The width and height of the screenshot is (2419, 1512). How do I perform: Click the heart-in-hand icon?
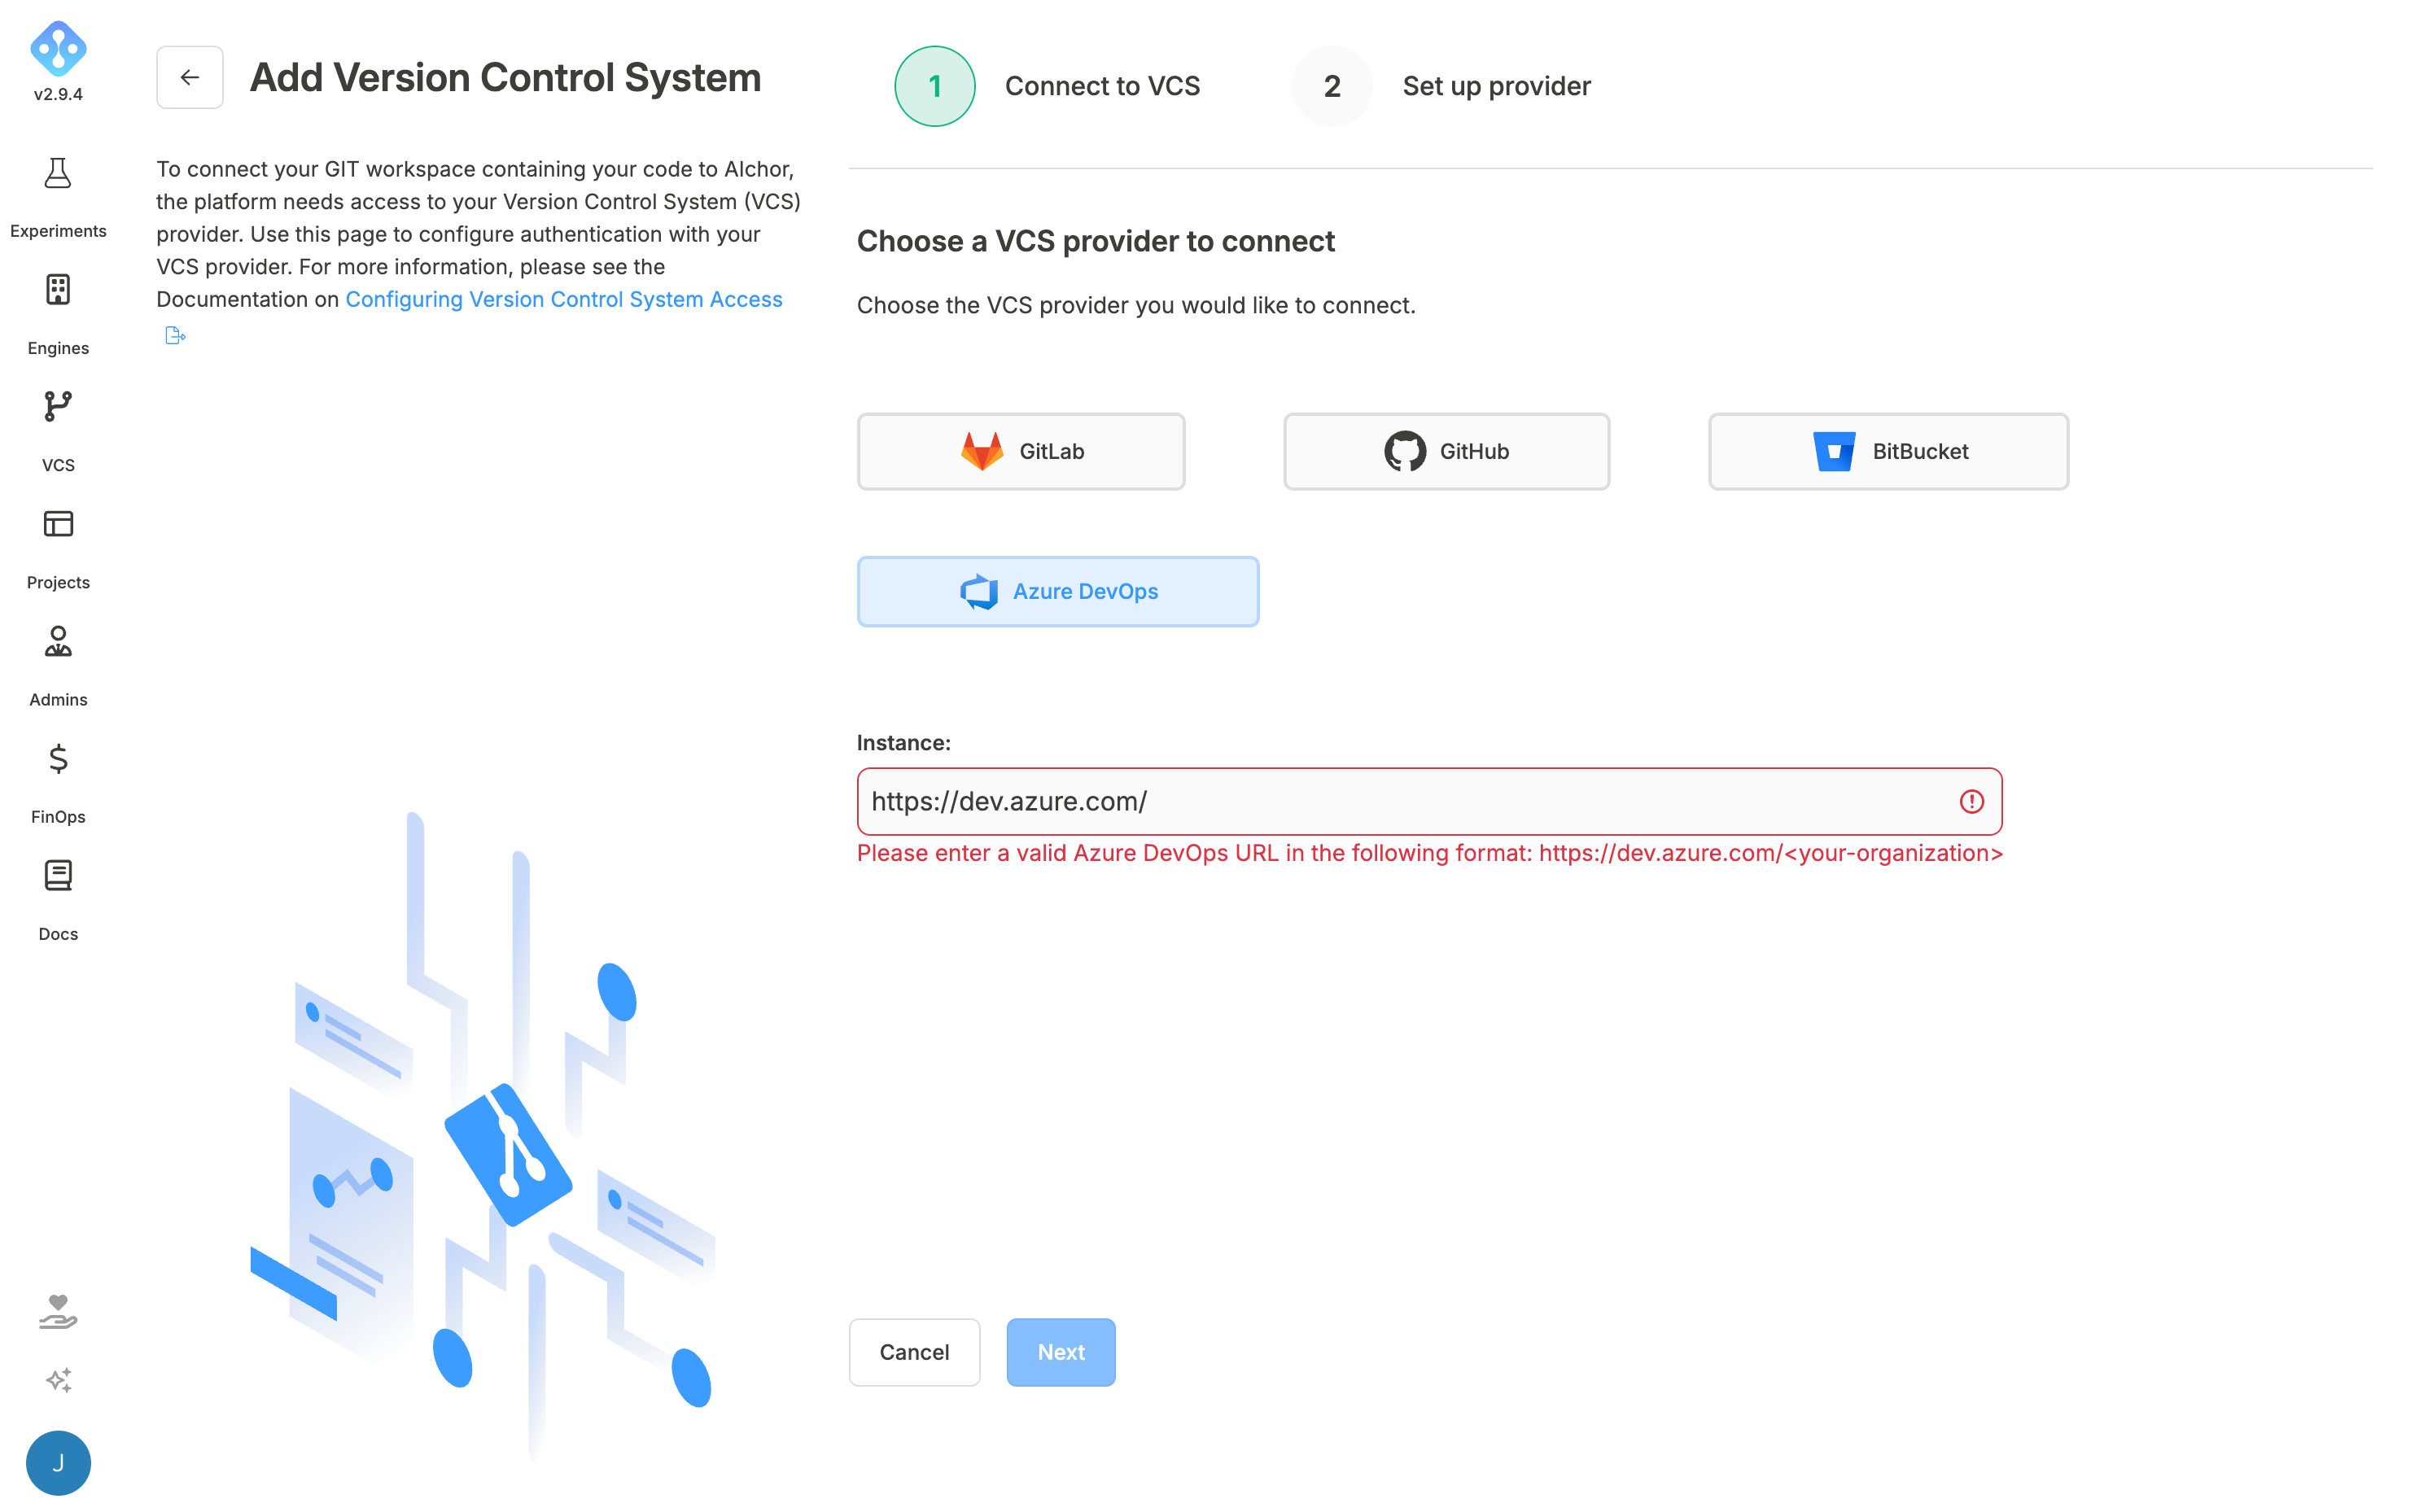click(58, 1311)
